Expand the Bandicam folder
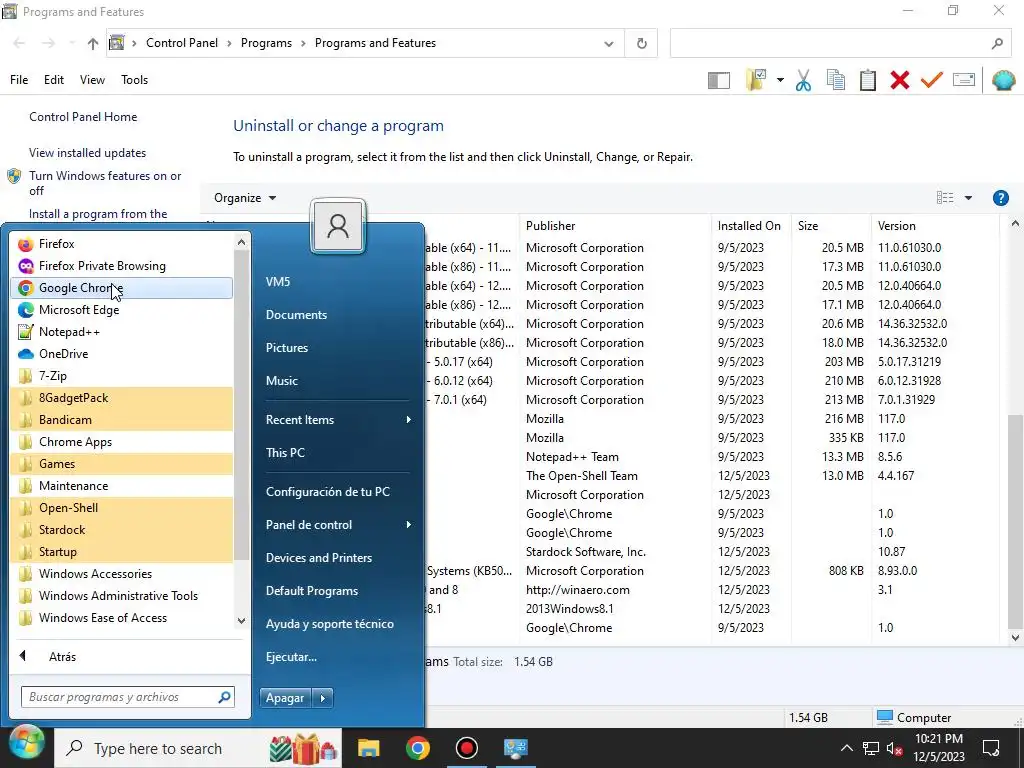The height and width of the screenshot is (768, 1024). coord(121,420)
